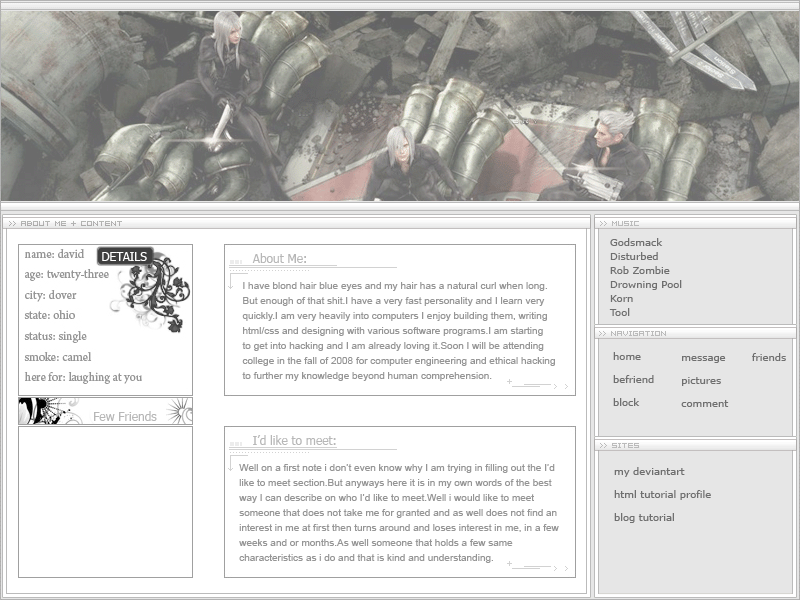
Task: Click the black floral ornament in details box
Action: (x=151, y=294)
